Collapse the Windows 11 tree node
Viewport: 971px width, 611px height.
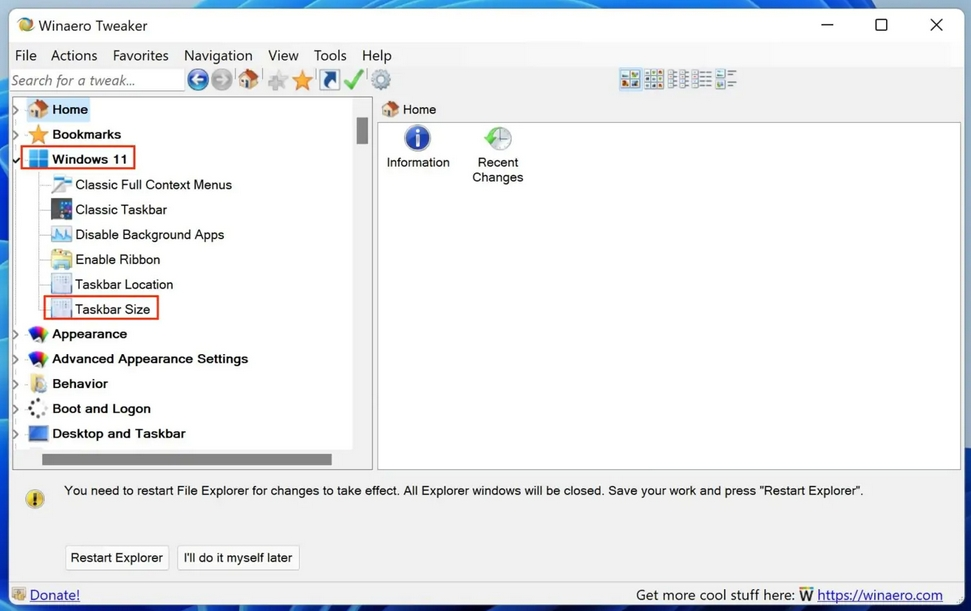pos(16,160)
